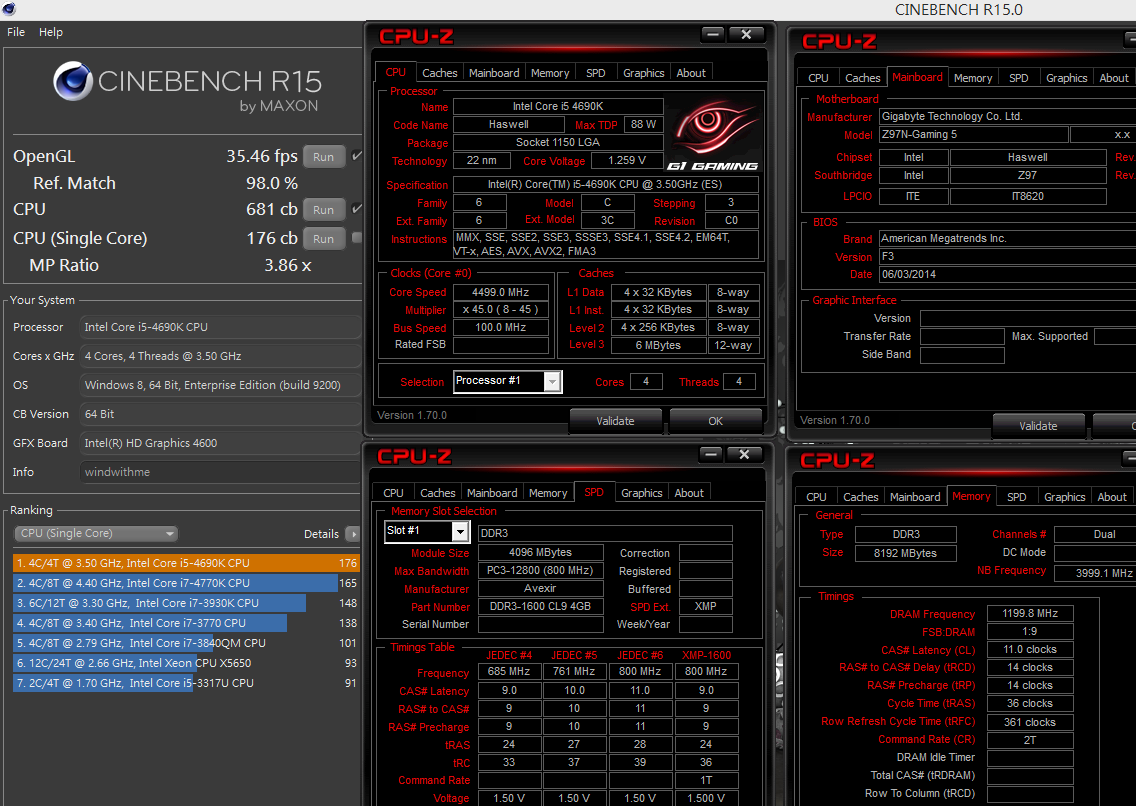Click Row Refresh Cycle Time value 361 clocks

pos(1030,722)
